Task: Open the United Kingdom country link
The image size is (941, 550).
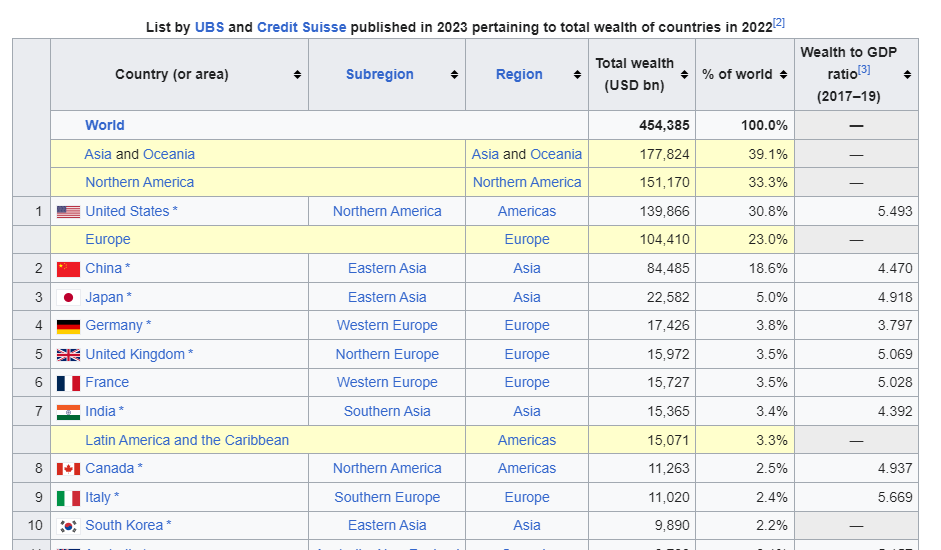Action: 135,354
